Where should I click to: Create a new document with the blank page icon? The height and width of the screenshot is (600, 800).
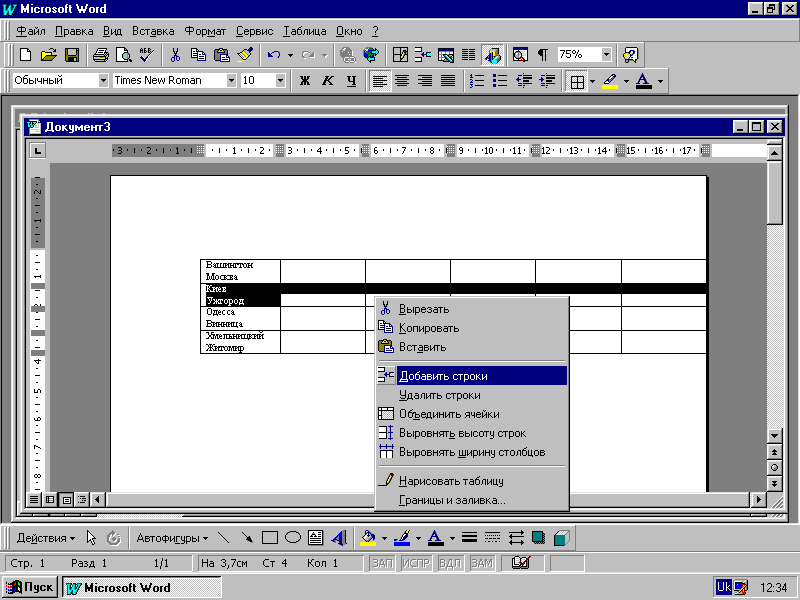click(x=25, y=55)
